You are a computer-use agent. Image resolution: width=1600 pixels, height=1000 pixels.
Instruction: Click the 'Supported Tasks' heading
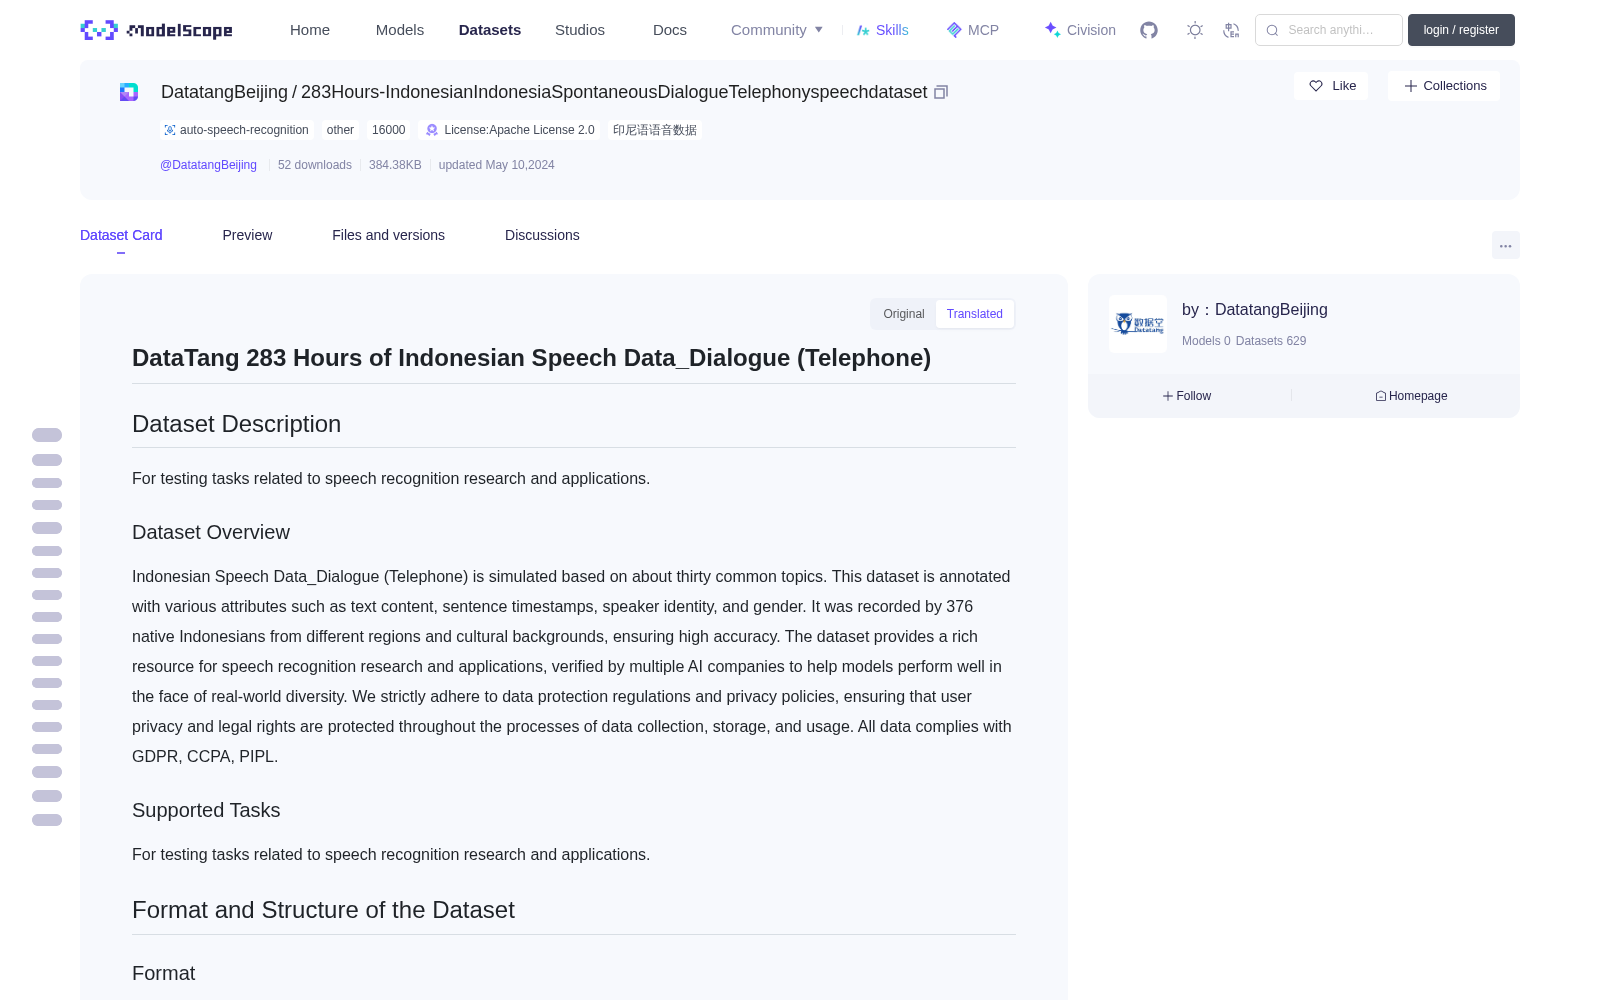tap(206, 810)
